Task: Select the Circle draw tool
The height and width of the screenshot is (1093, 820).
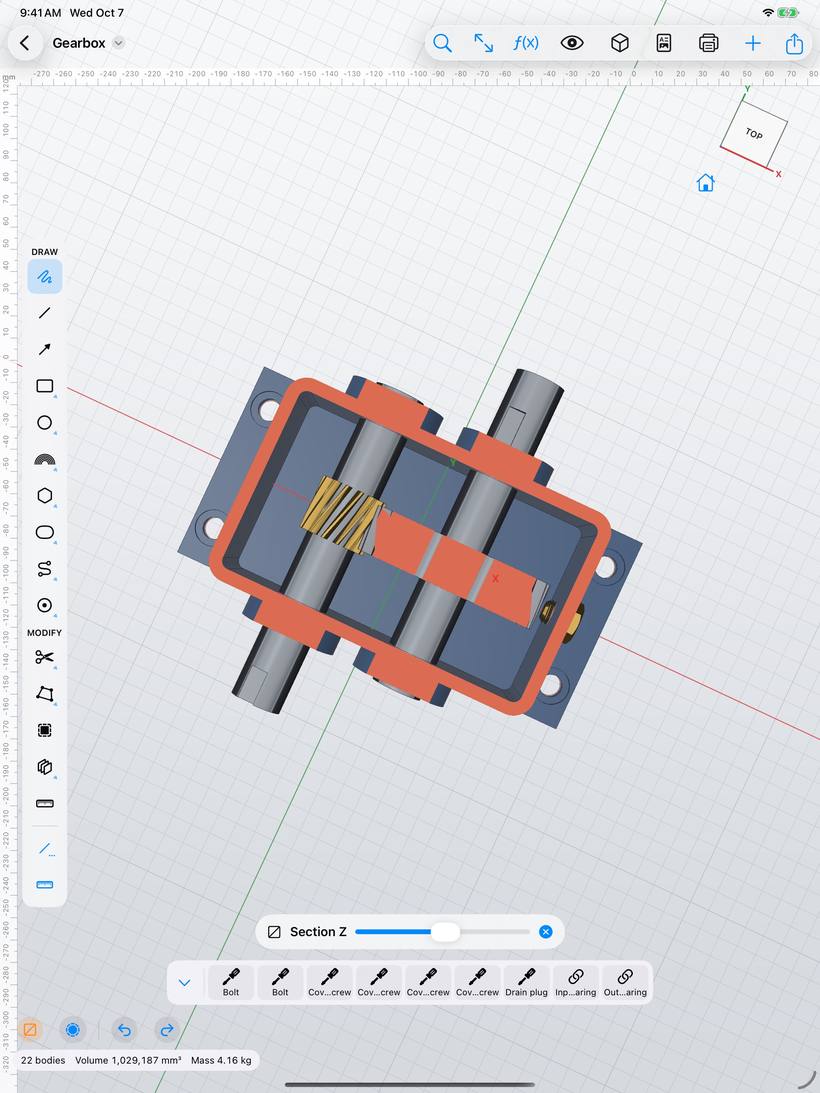Action: pyautogui.click(x=45, y=422)
